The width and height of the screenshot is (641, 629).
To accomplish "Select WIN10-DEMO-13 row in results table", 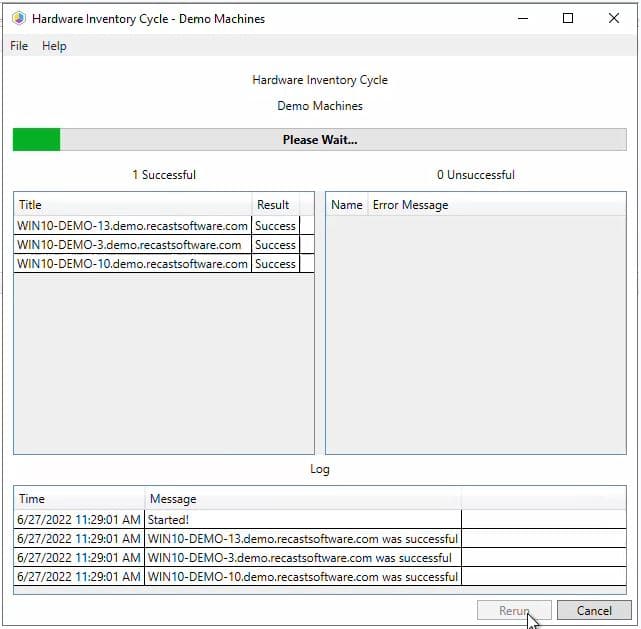I will (x=132, y=226).
